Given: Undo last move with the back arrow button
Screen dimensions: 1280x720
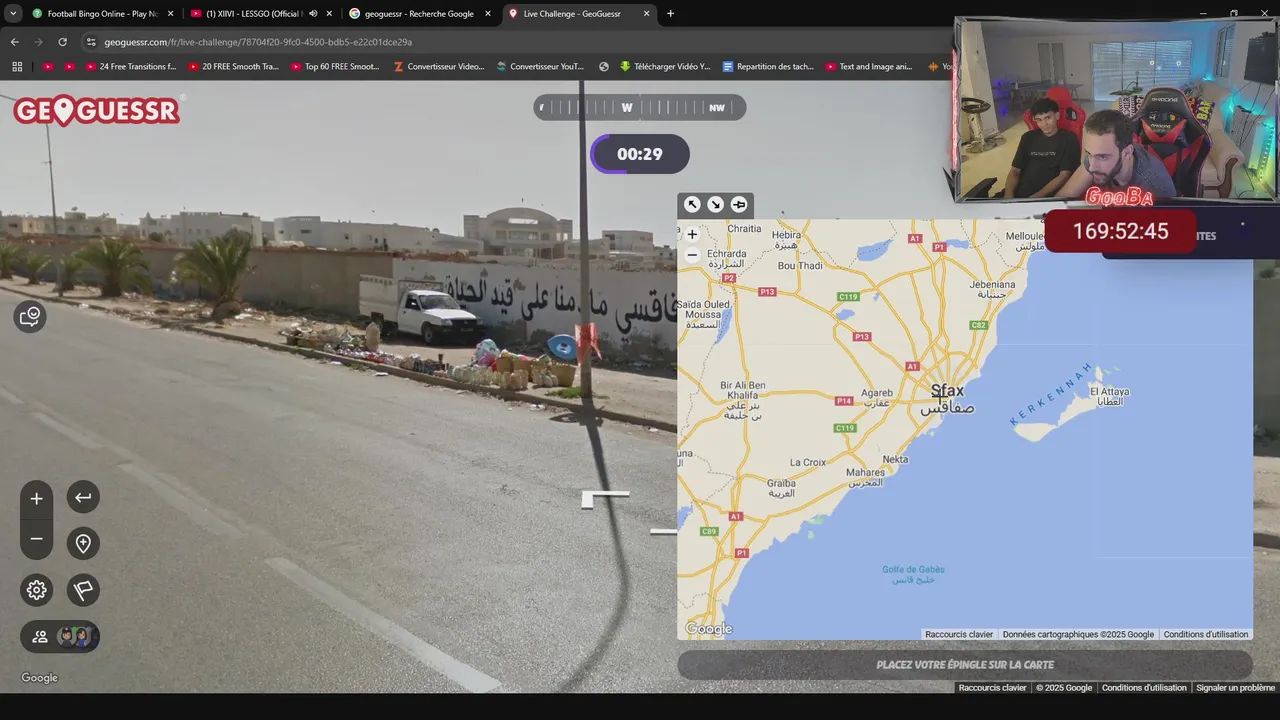Looking at the screenshot, I should tap(83, 497).
